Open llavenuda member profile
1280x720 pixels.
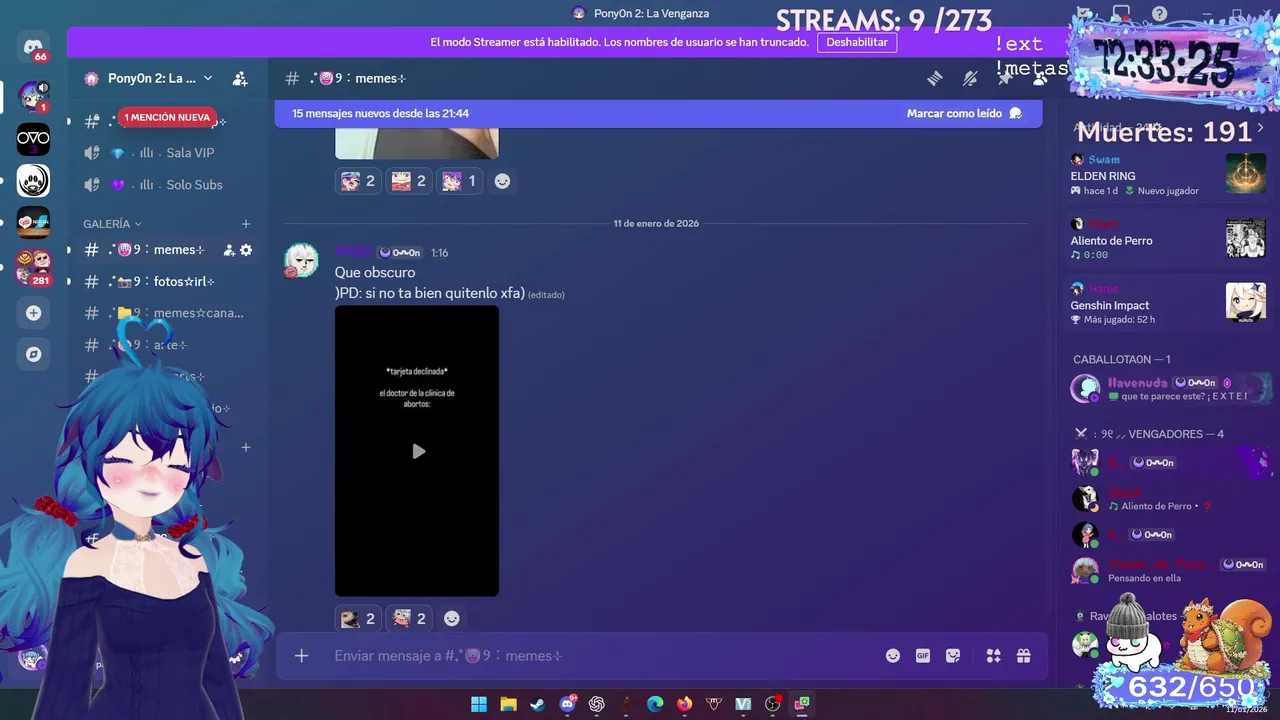1168,388
